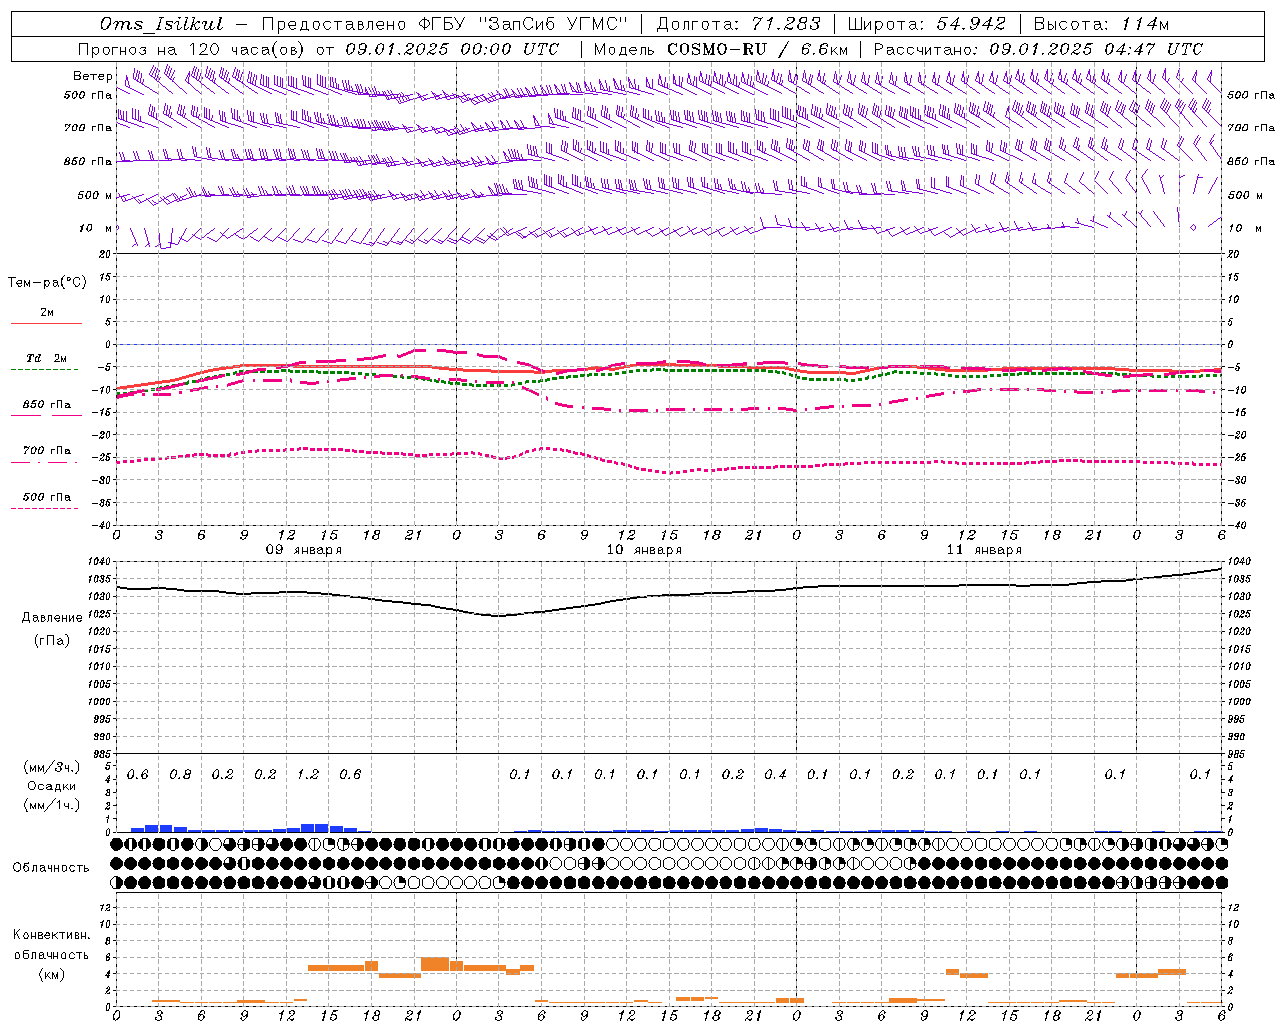The width and height of the screenshot is (1280, 1024).
Task: Select the text "Долгота: 71.283"
Action: 738,24
